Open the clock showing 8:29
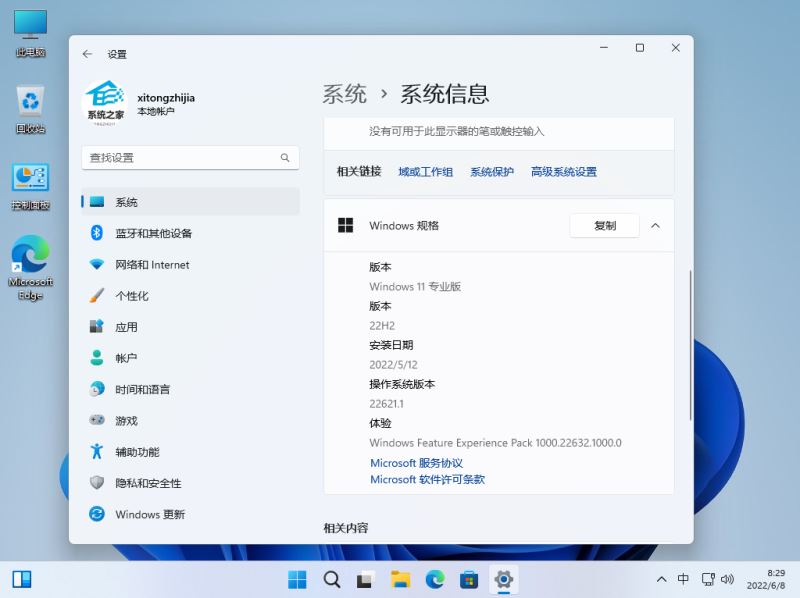This screenshot has width=800, height=598. [766, 579]
